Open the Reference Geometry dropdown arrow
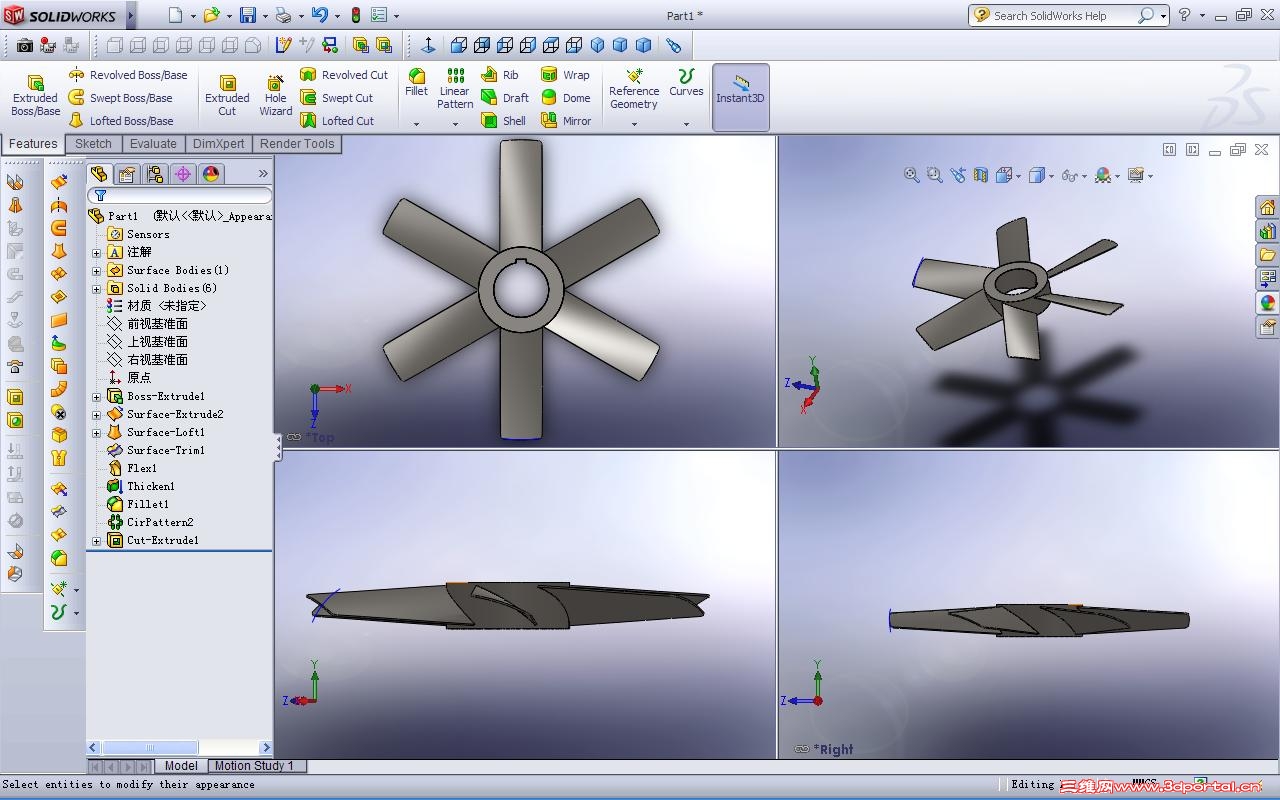The image size is (1280, 800). [x=634, y=124]
